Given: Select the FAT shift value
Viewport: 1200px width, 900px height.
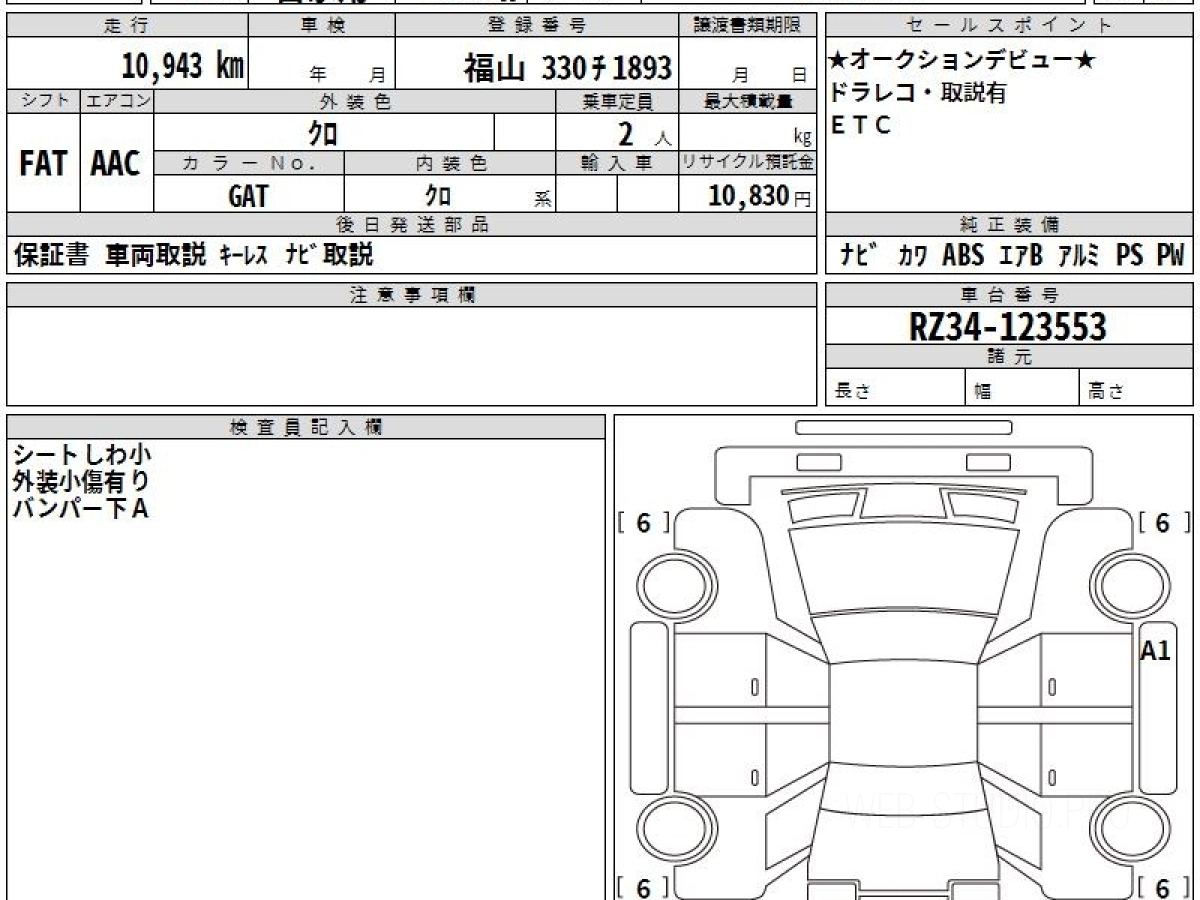Looking at the screenshot, I should [x=43, y=163].
